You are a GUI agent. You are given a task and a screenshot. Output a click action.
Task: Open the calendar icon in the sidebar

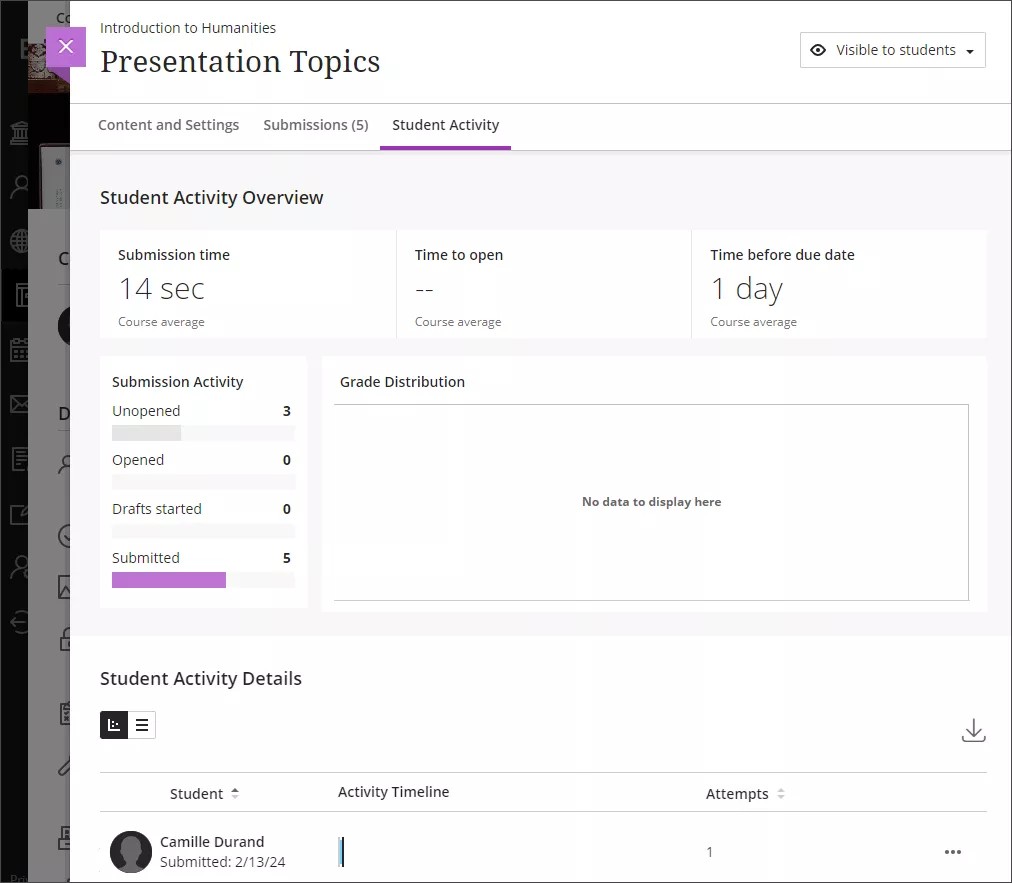coord(17,350)
